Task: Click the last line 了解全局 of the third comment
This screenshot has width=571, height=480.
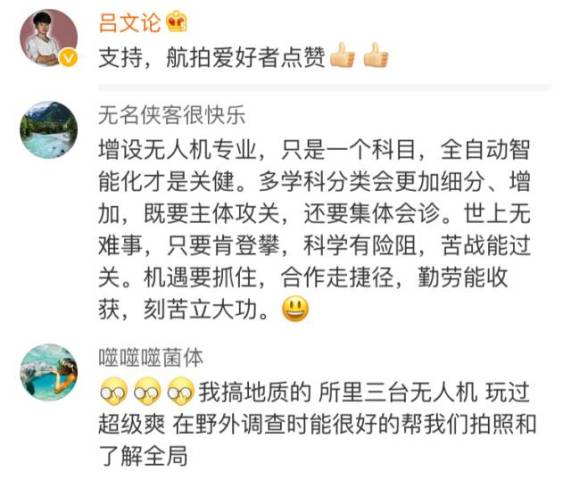Action: pyautogui.click(x=143, y=456)
